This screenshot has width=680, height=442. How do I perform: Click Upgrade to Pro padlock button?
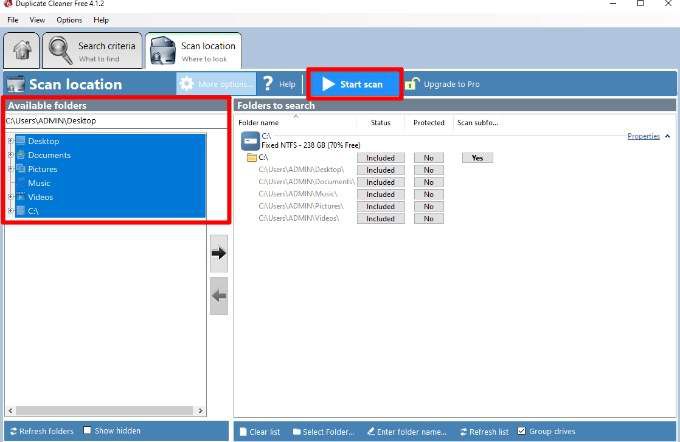click(x=442, y=84)
